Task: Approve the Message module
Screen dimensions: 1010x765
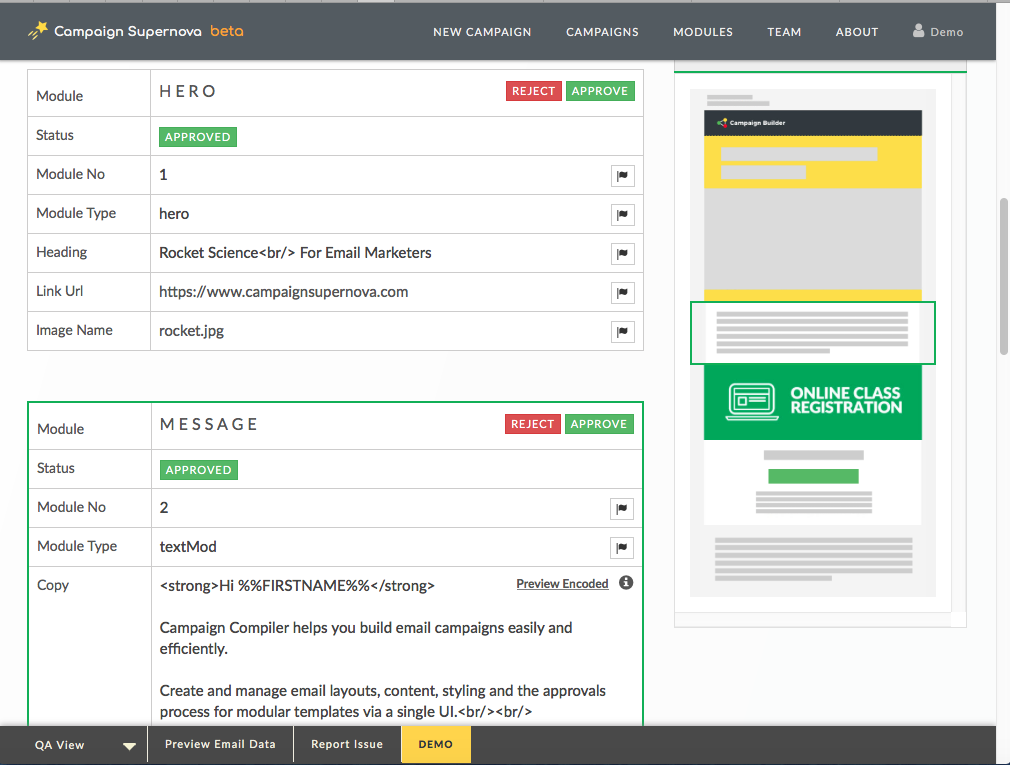Action: (599, 424)
